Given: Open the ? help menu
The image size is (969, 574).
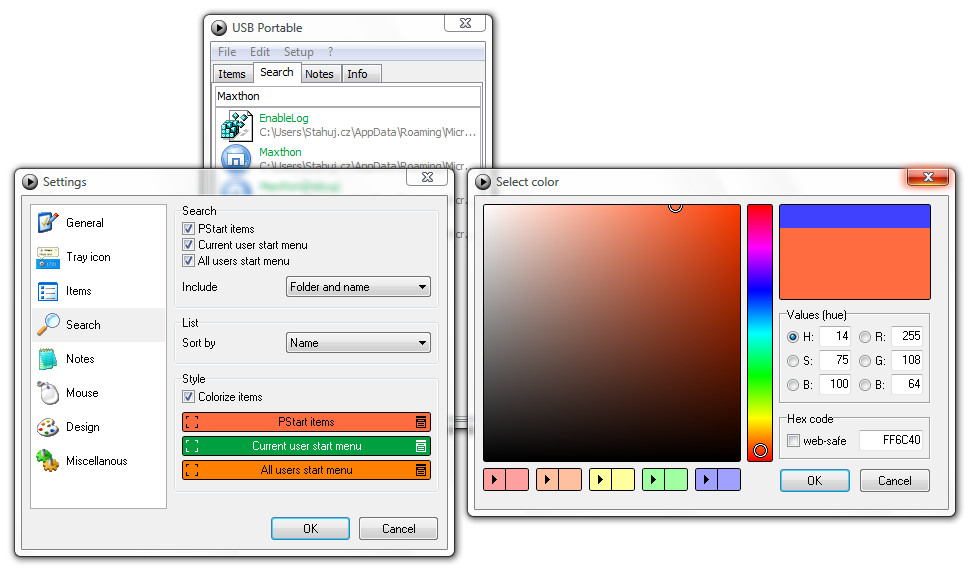Looking at the screenshot, I should 331,52.
